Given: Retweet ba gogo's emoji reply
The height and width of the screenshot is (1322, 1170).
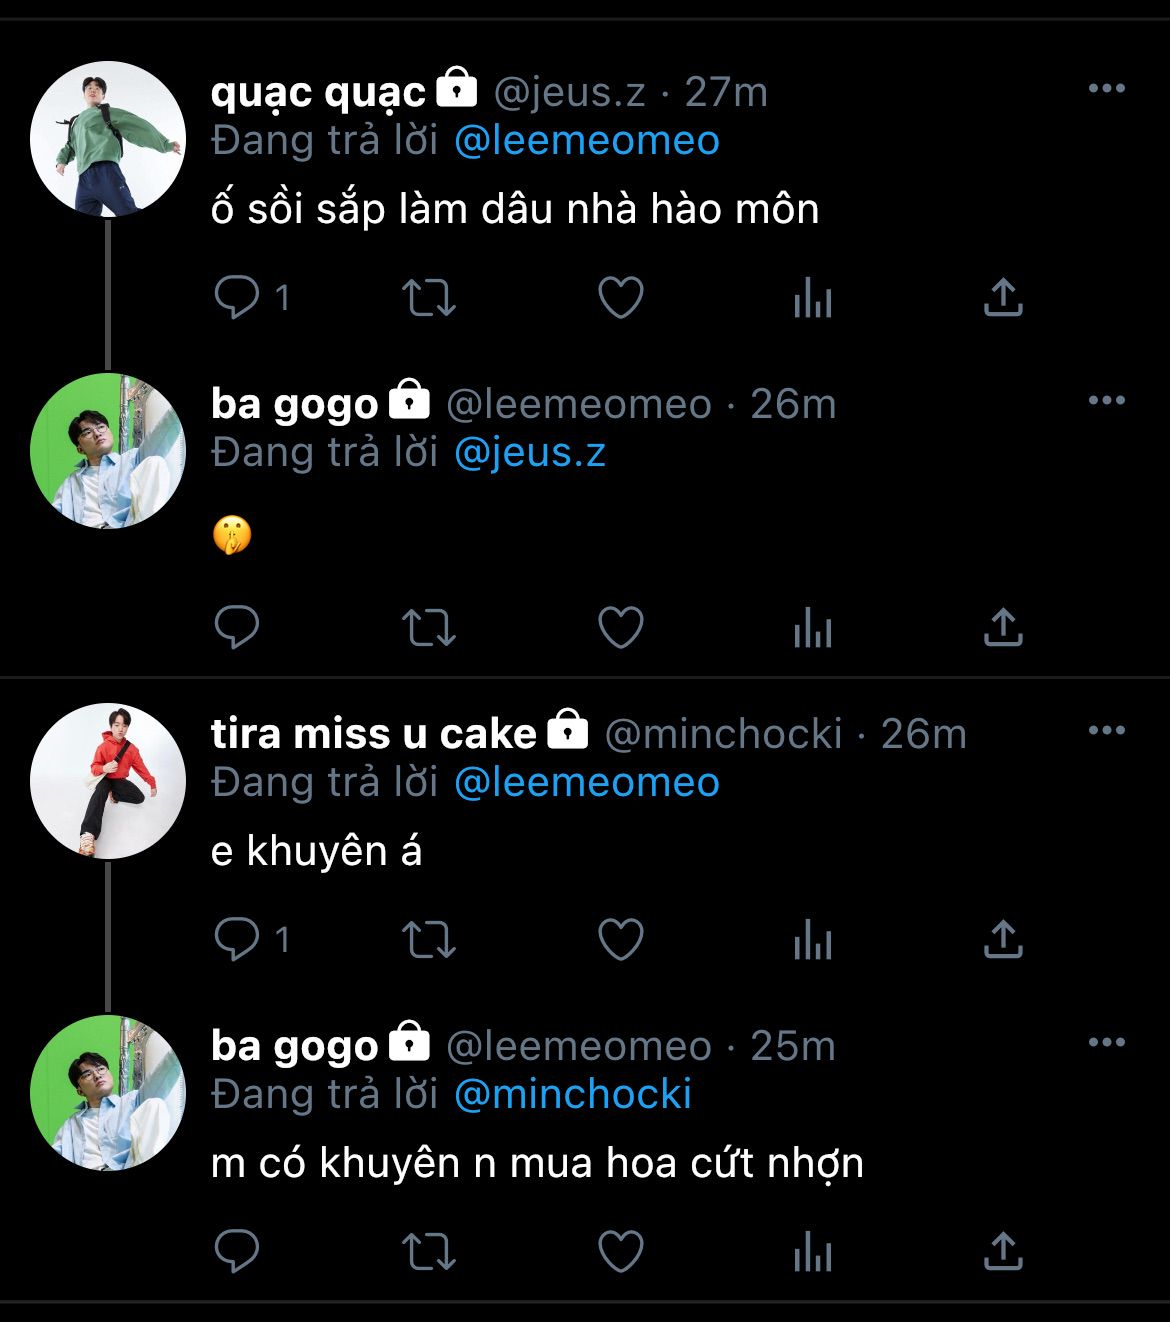Looking at the screenshot, I should tap(428, 627).
